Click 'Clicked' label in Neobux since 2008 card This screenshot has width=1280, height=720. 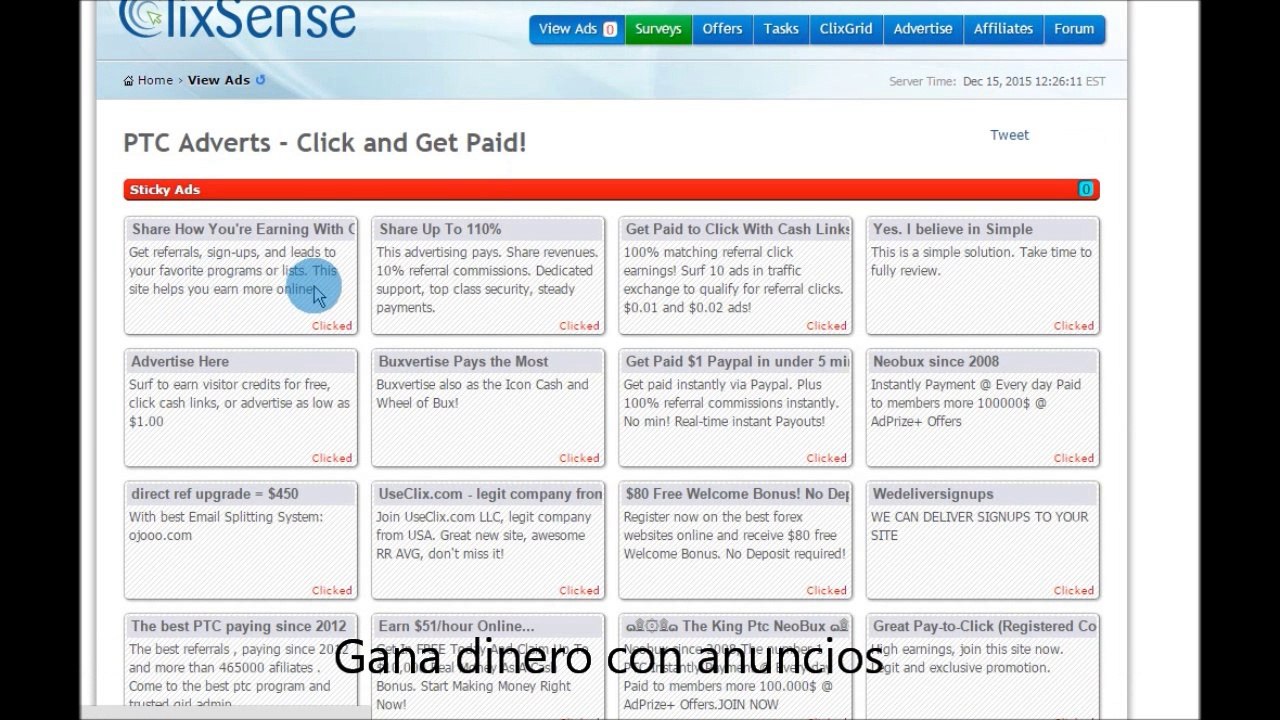click(1073, 458)
